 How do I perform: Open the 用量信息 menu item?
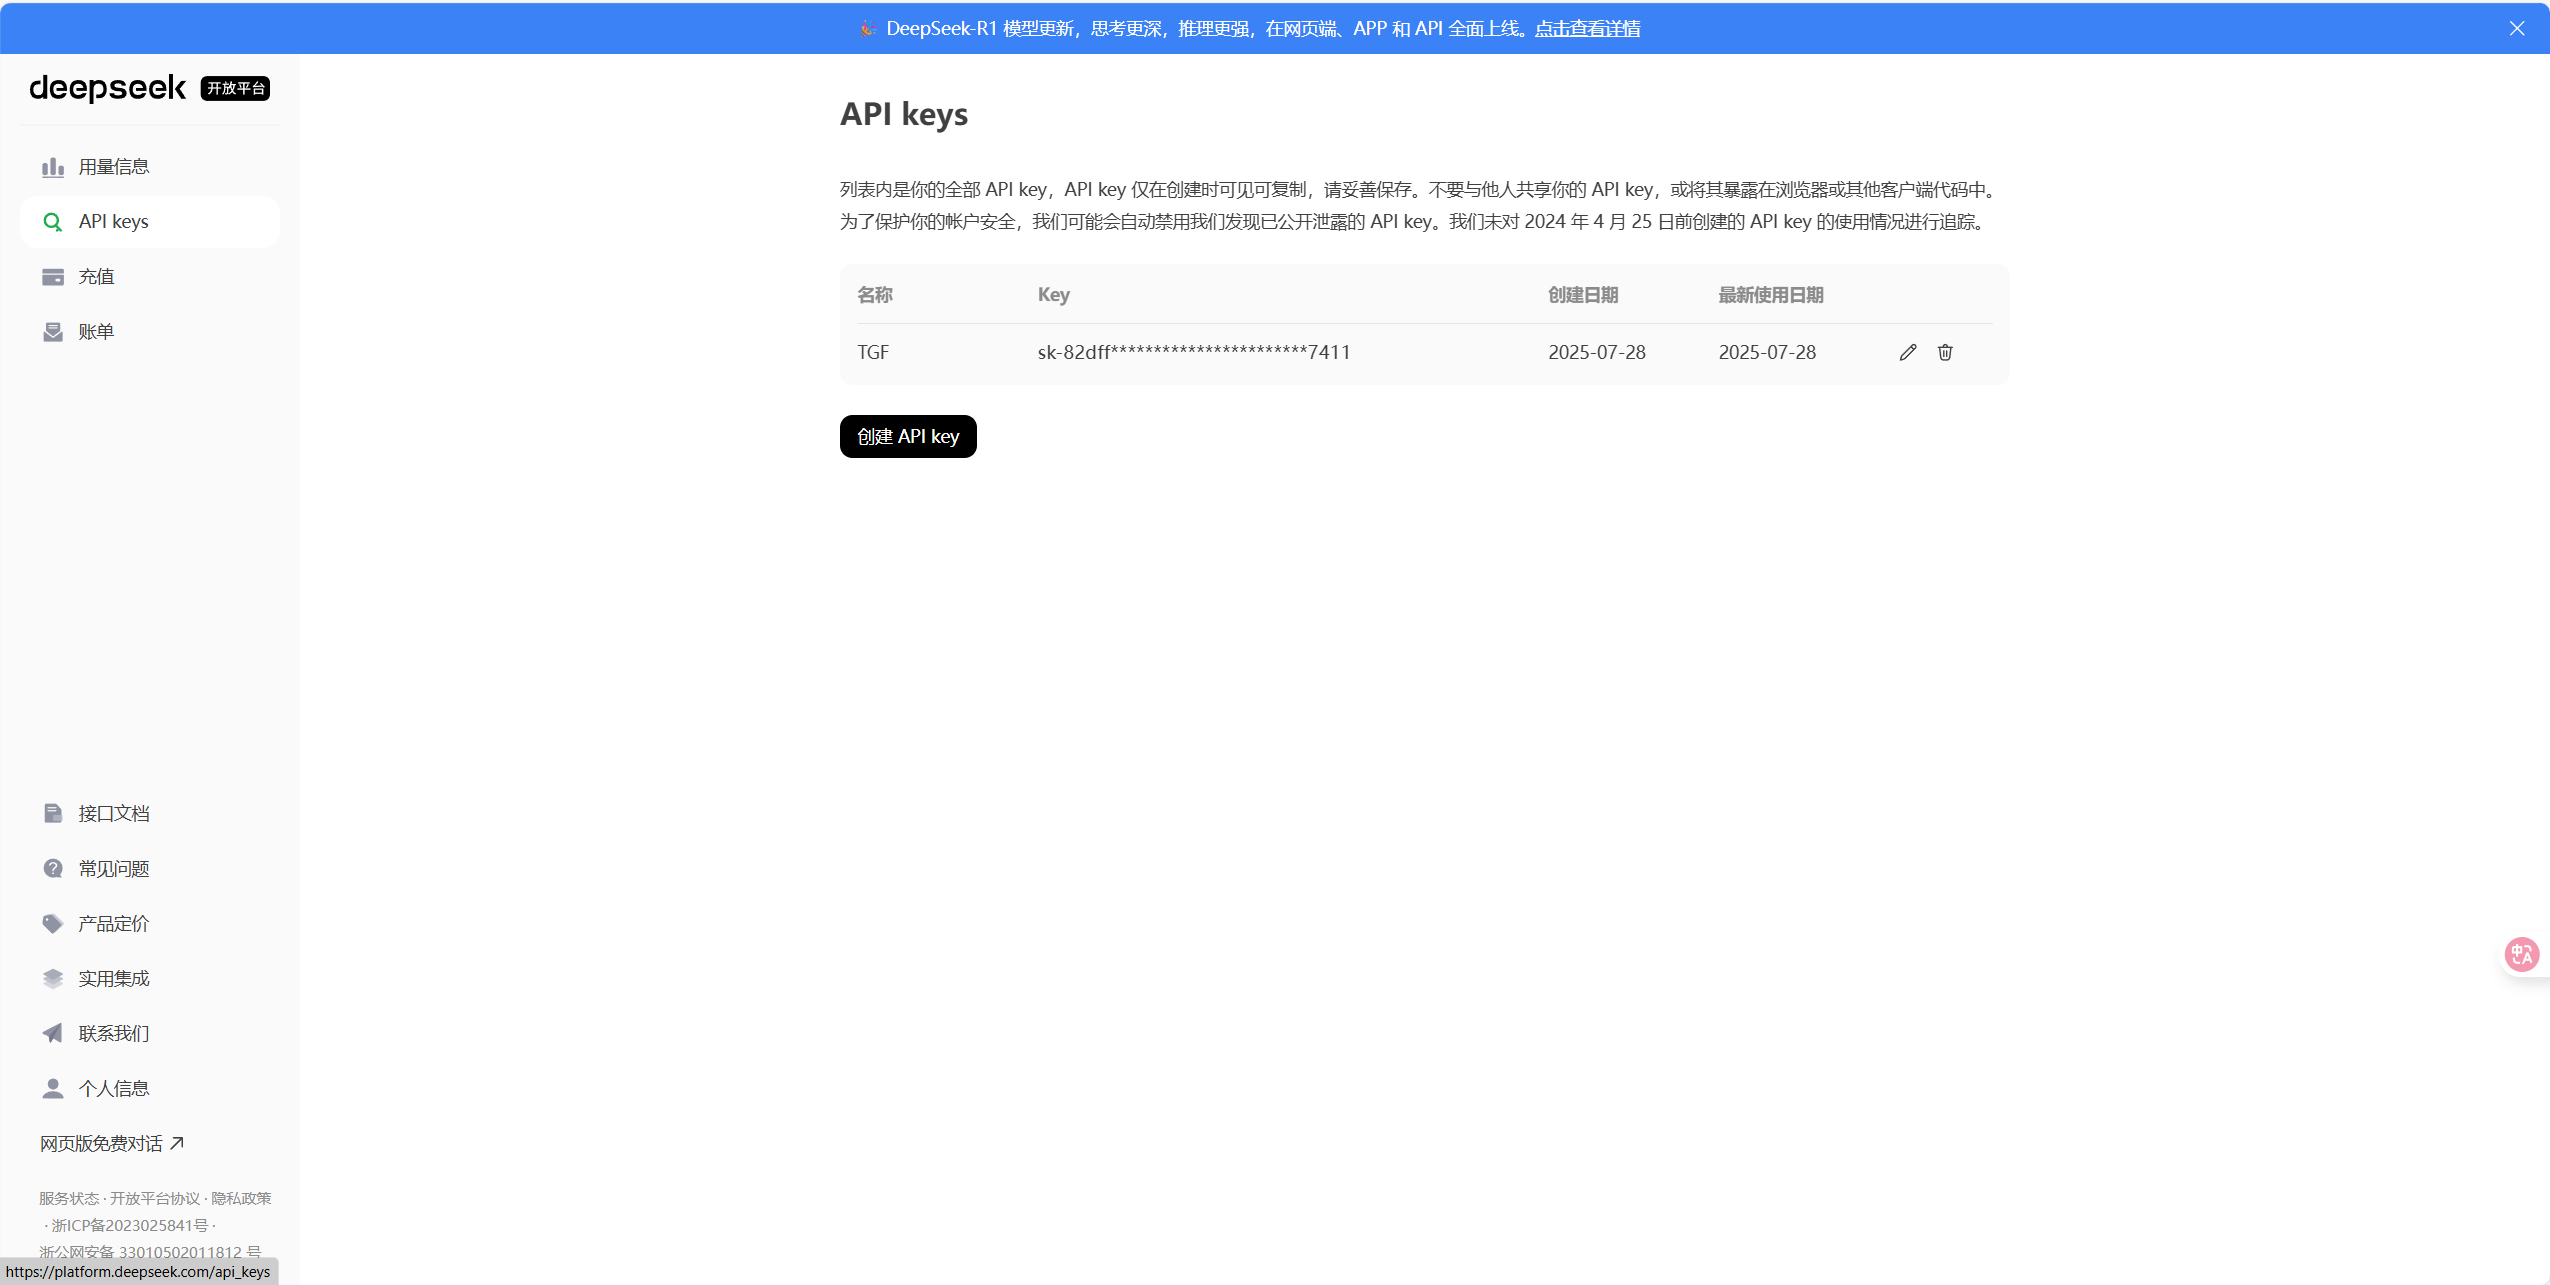click(x=150, y=167)
